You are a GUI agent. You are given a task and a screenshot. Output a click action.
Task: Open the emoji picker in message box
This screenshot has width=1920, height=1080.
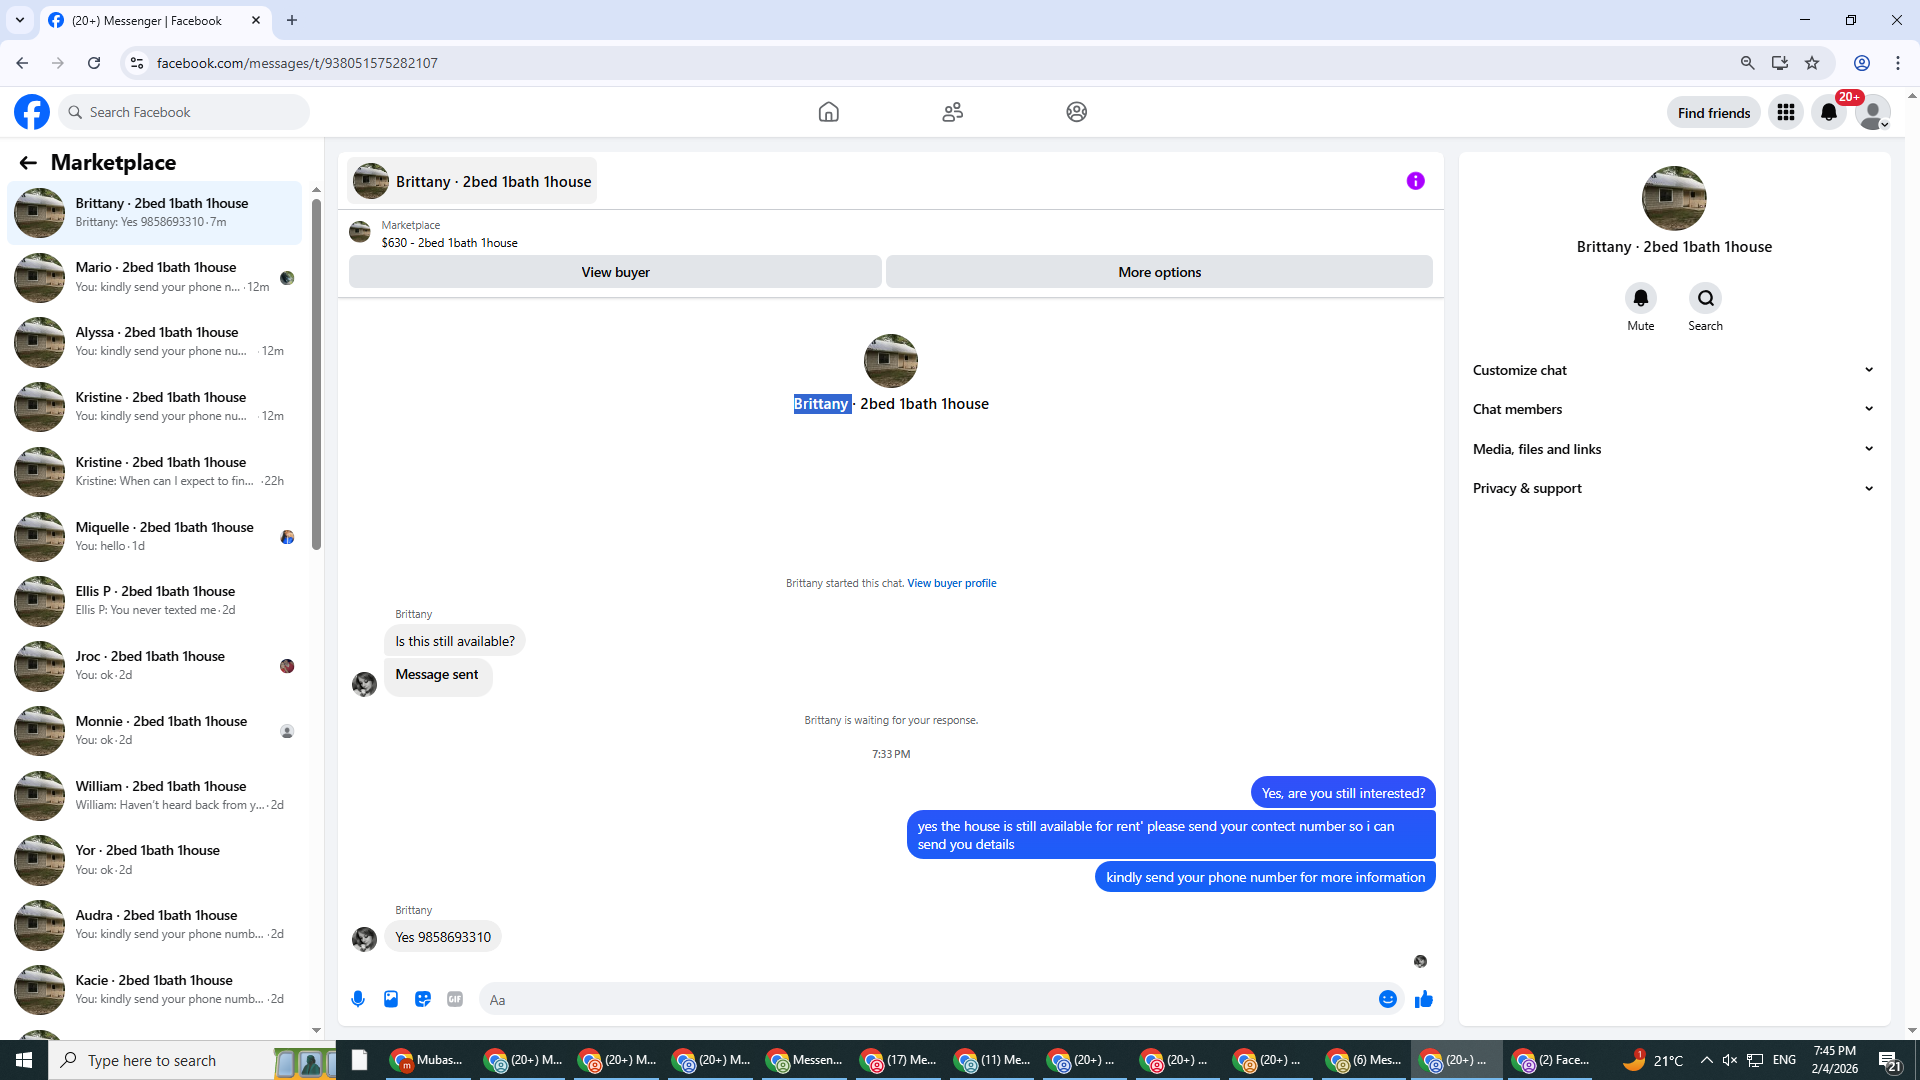1387,999
